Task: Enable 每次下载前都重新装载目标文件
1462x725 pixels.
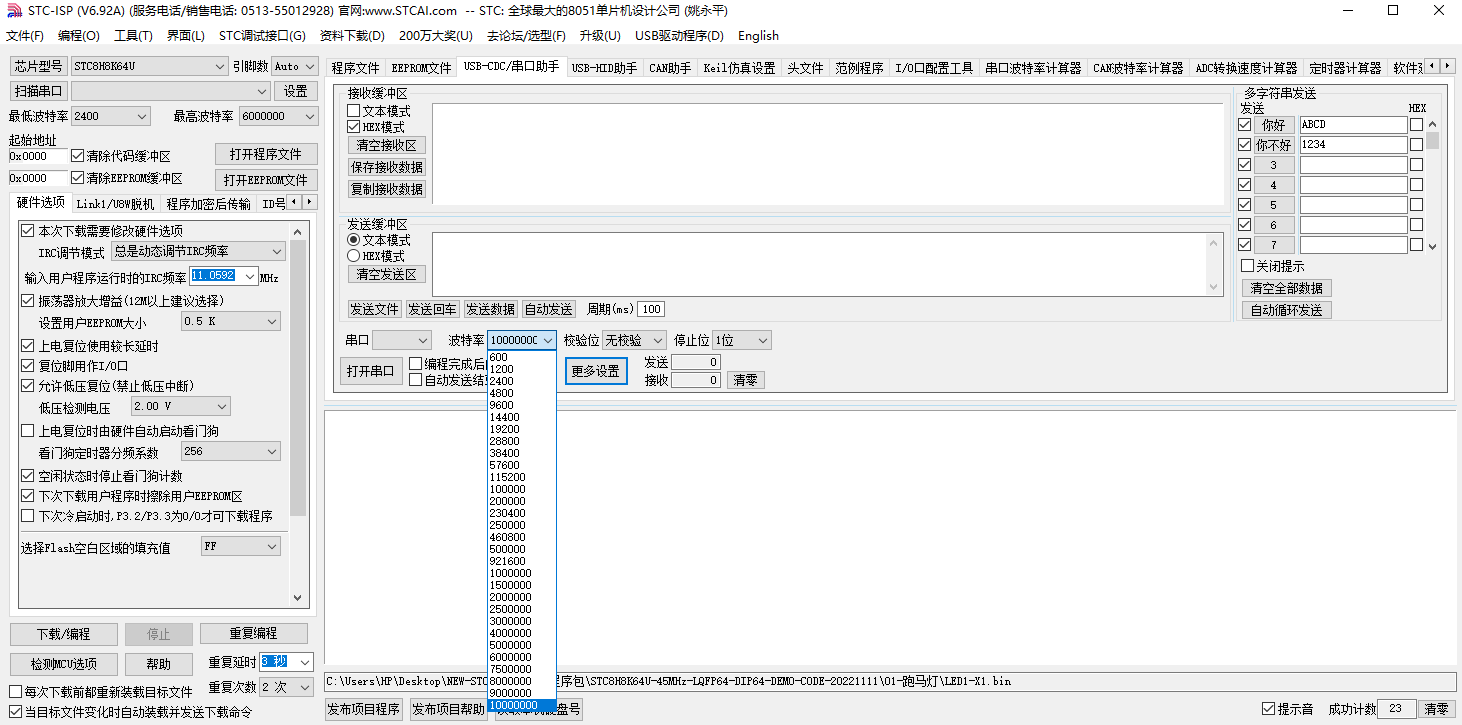Action: tap(15, 691)
